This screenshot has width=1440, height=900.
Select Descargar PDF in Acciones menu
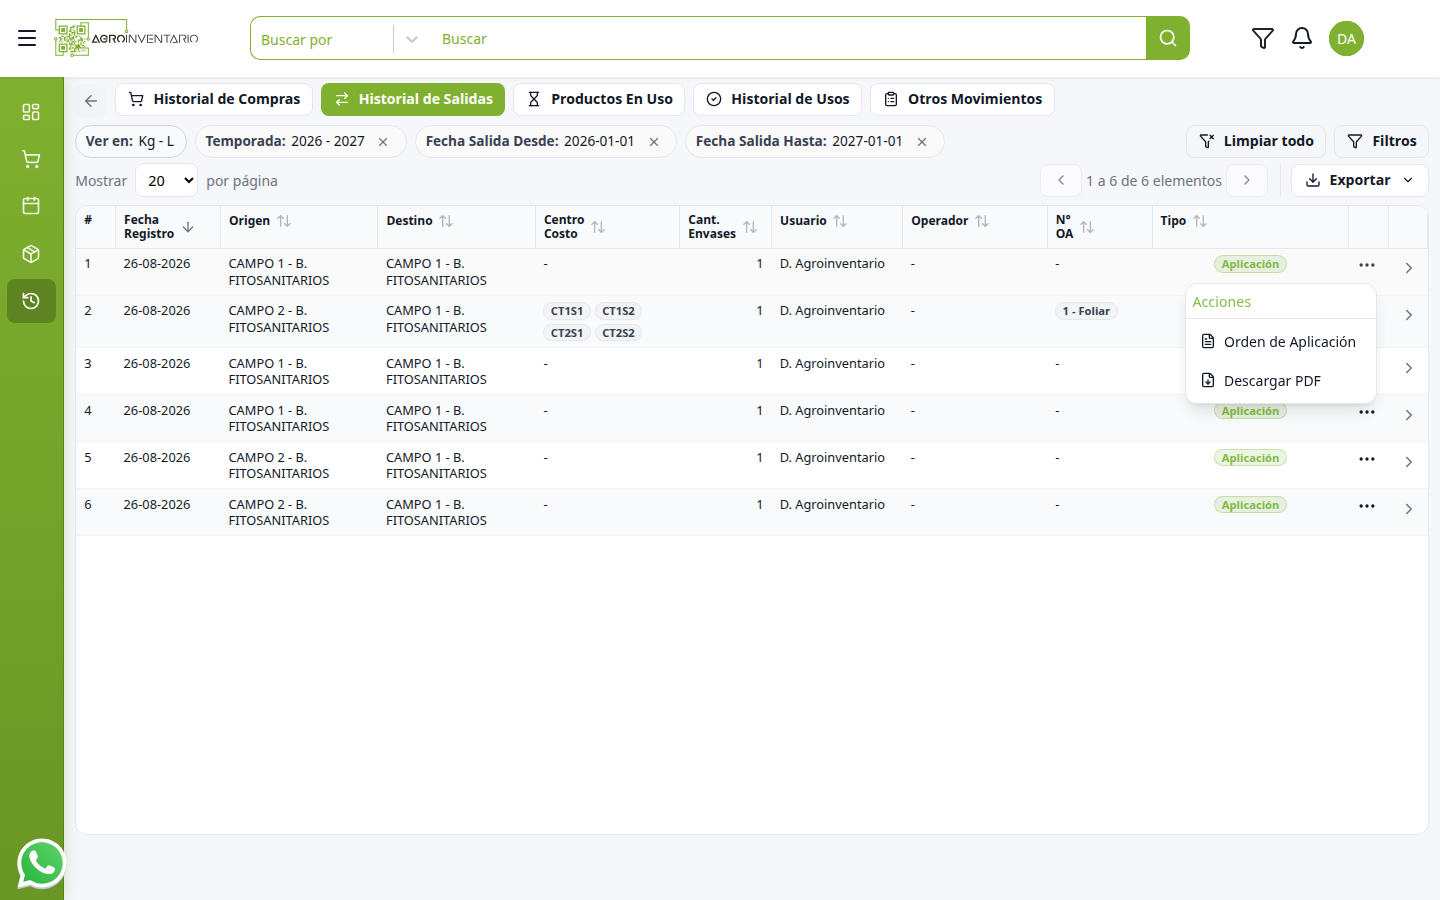[x=1280, y=381]
